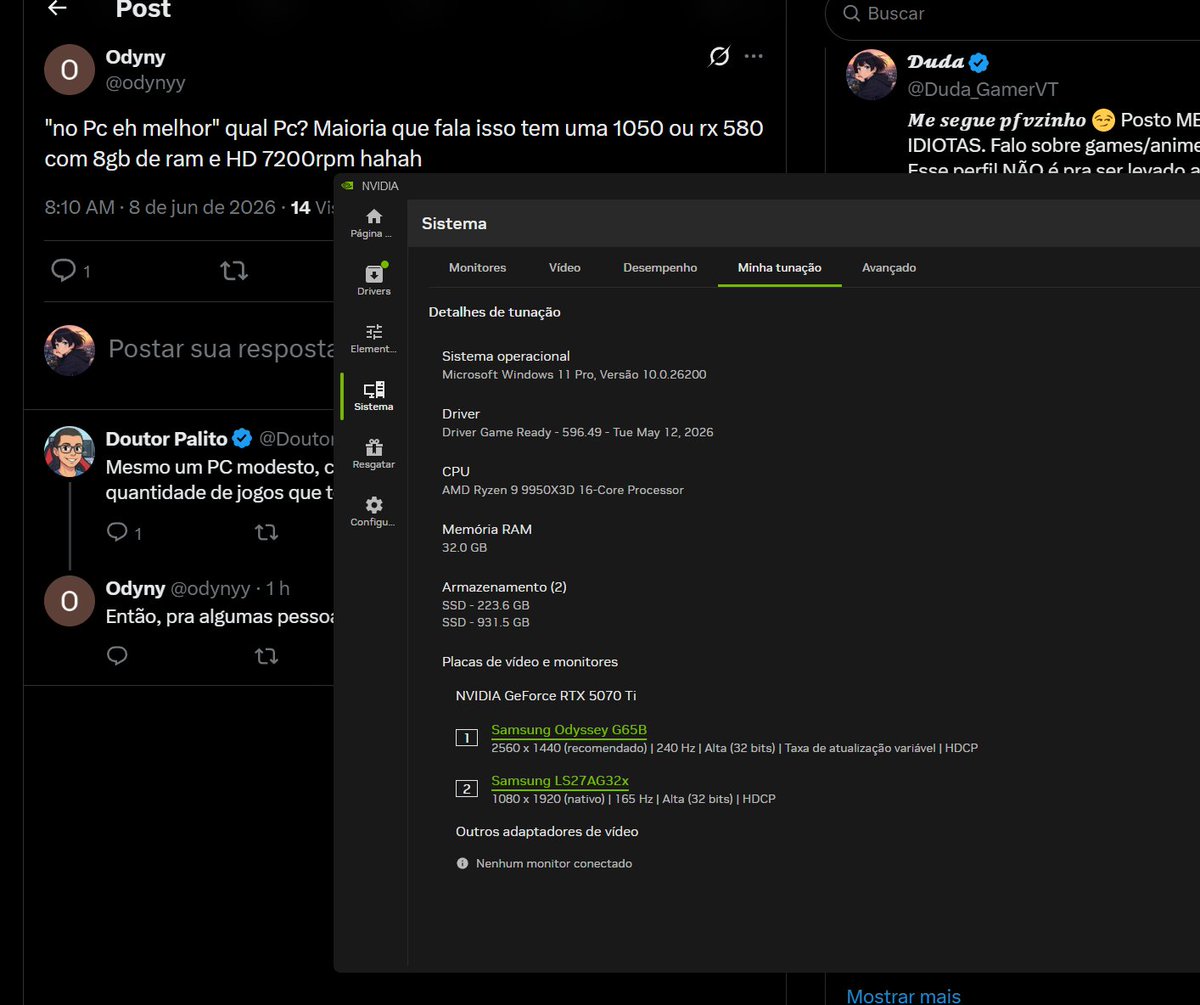Click Duda's verified badge in sidebar
Image resolution: width=1200 pixels, height=1005 pixels.
tap(979, 63)
